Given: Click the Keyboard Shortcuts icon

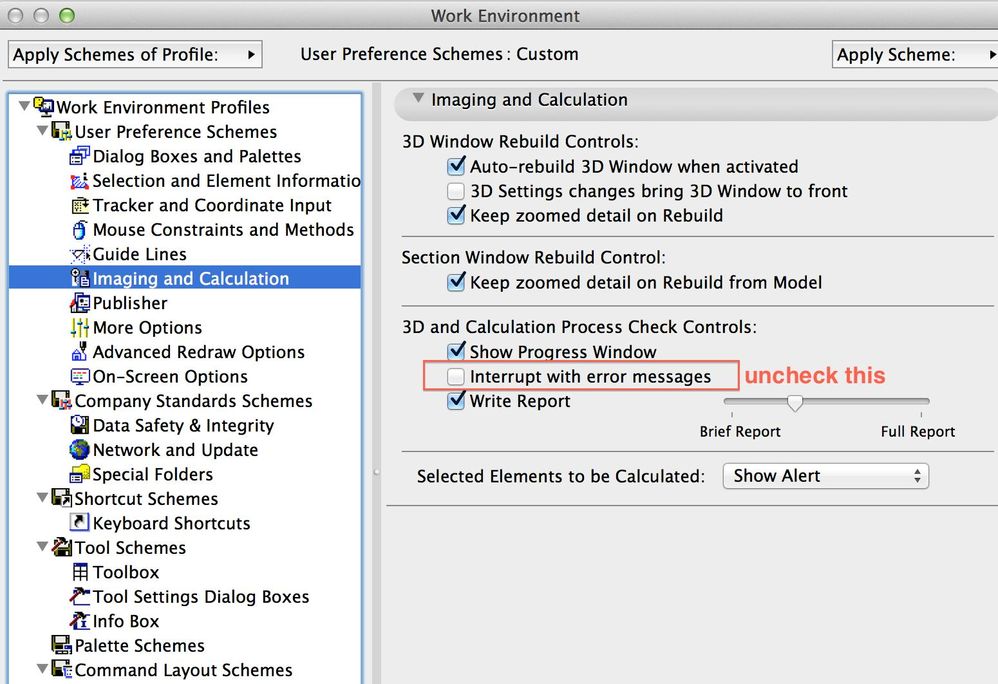Looking at the screenshot, I should click(x=80, y=524).
